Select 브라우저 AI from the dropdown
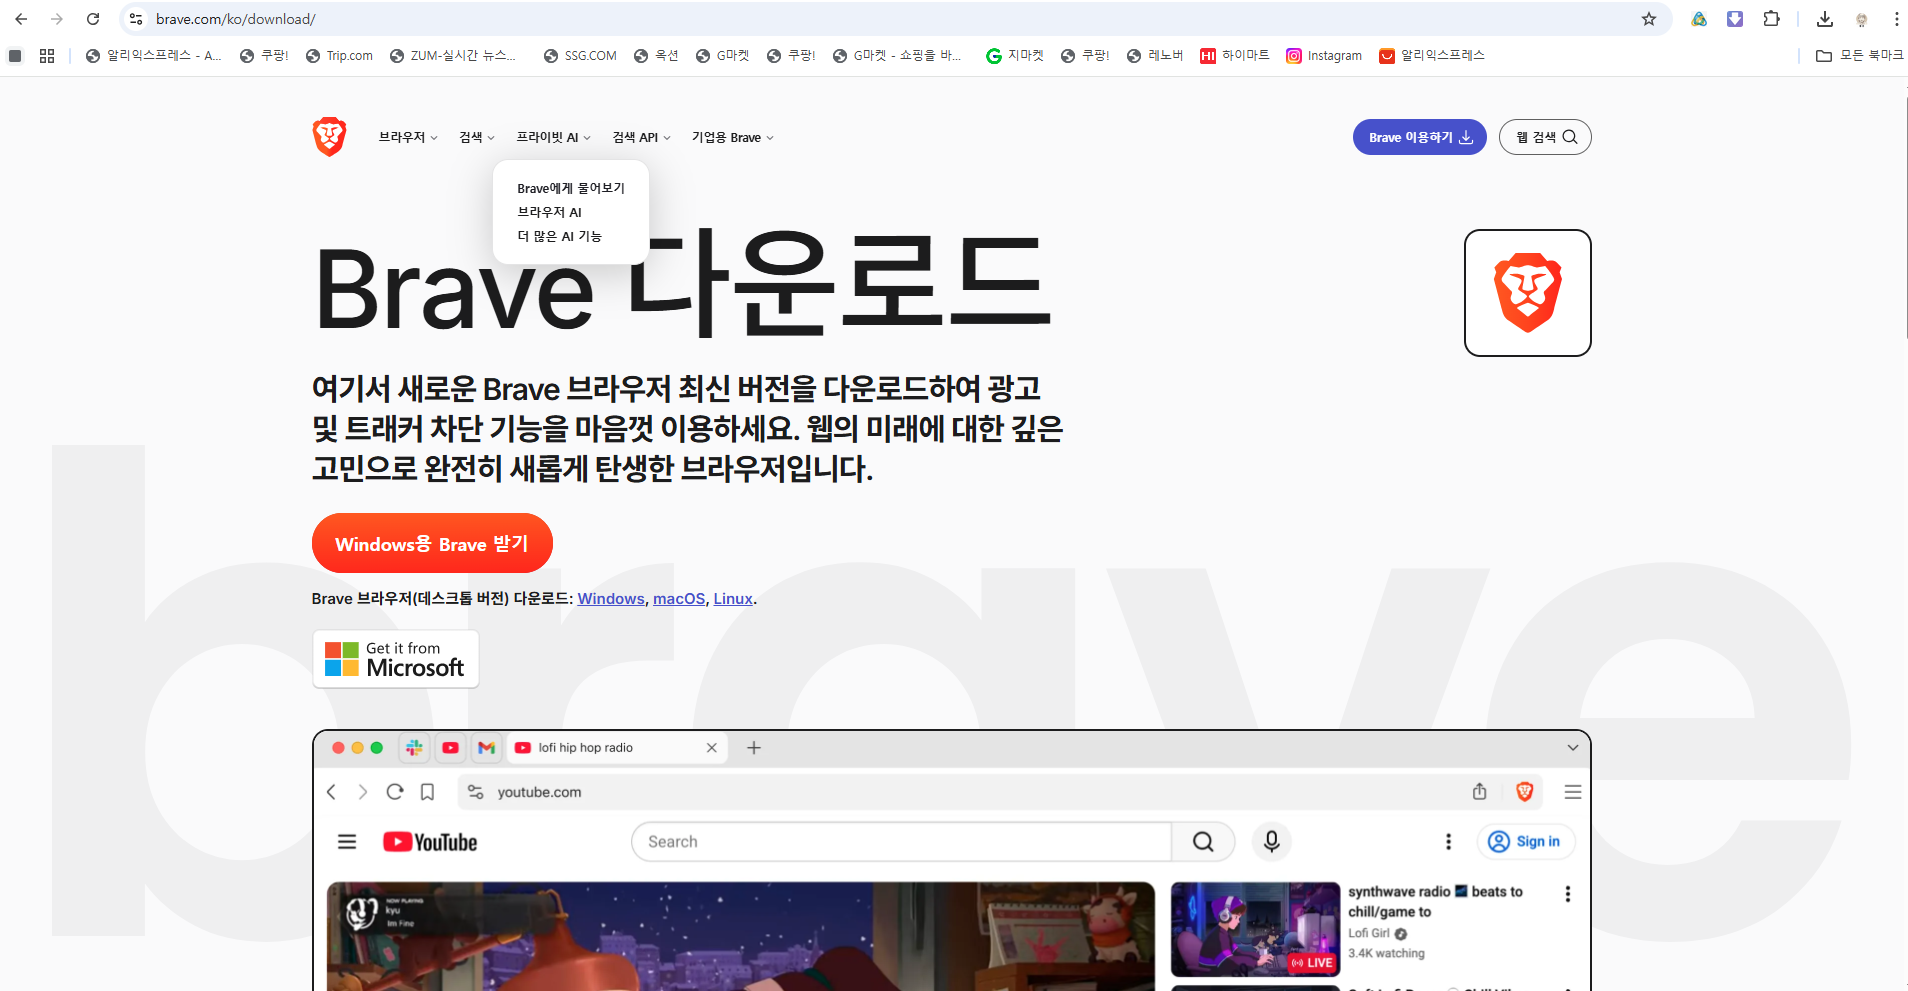The width and height of the screenshot is (1908, 991). [x=549, y=212]
